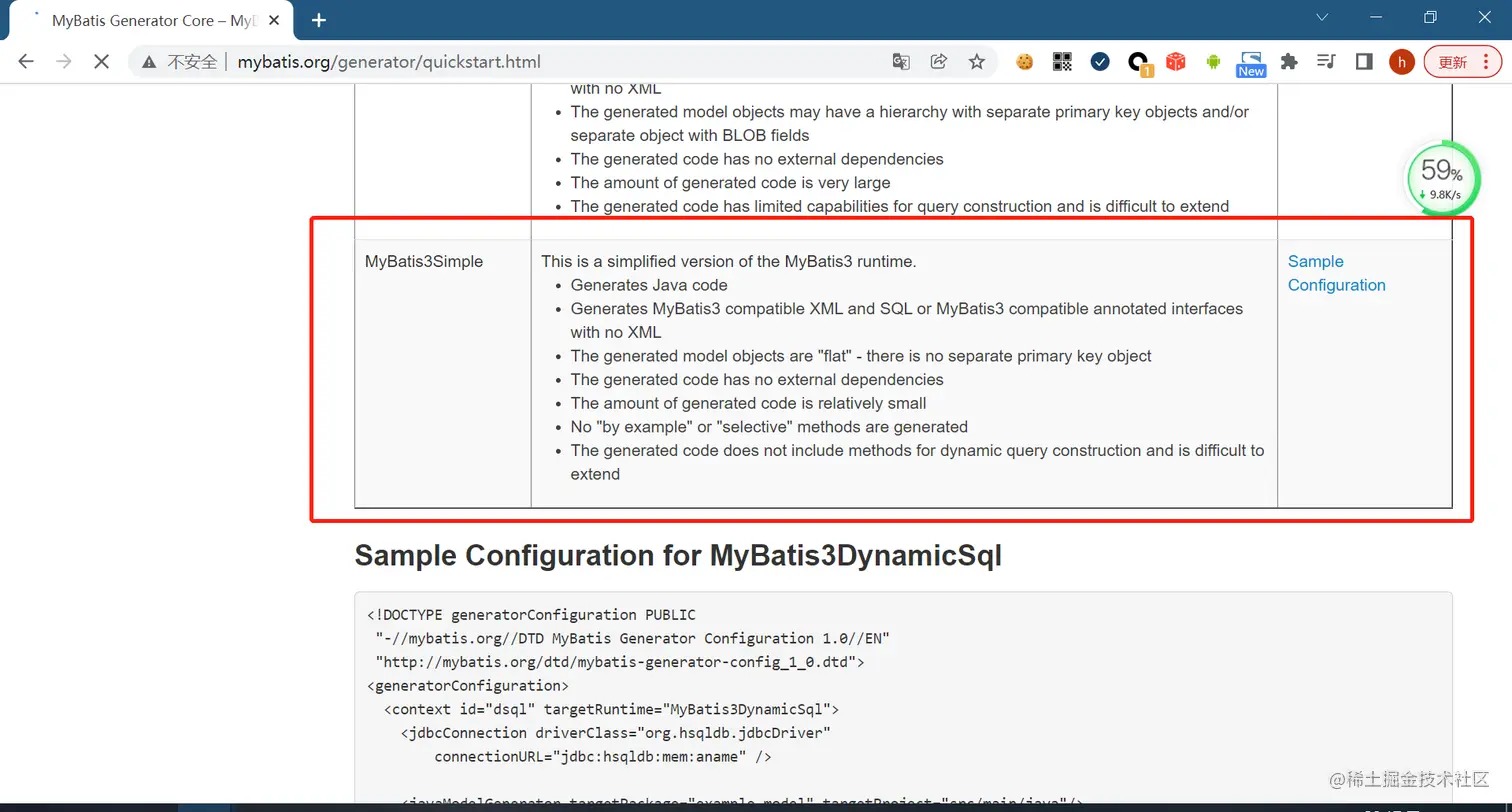Open the blue checkmark extension
Viewport: 1512px width, 812px height.
pos(1100,62)
